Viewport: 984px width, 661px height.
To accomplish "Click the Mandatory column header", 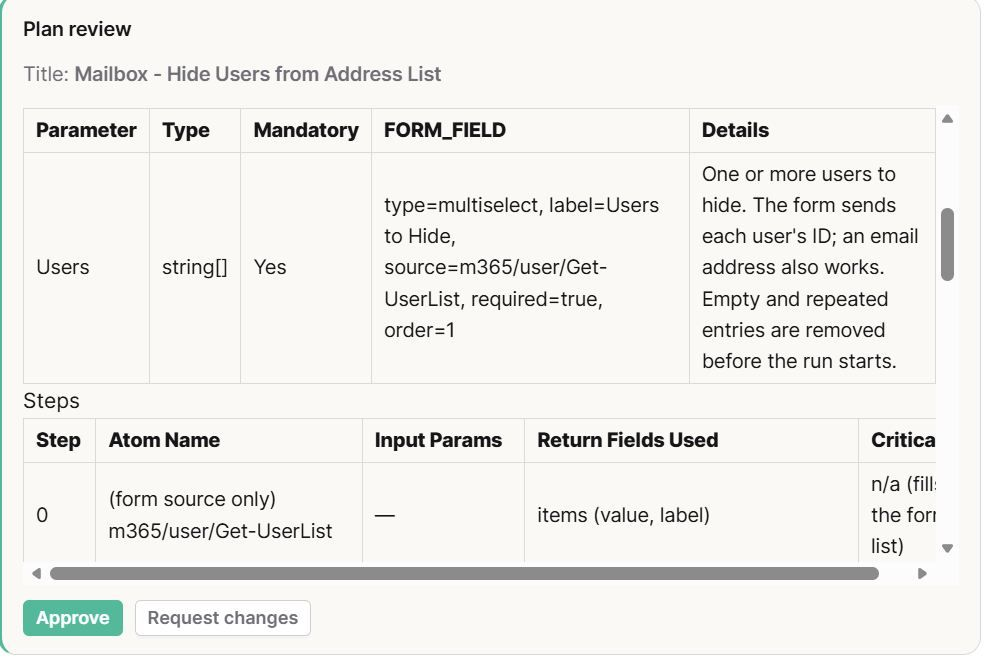I will [306, 131].
